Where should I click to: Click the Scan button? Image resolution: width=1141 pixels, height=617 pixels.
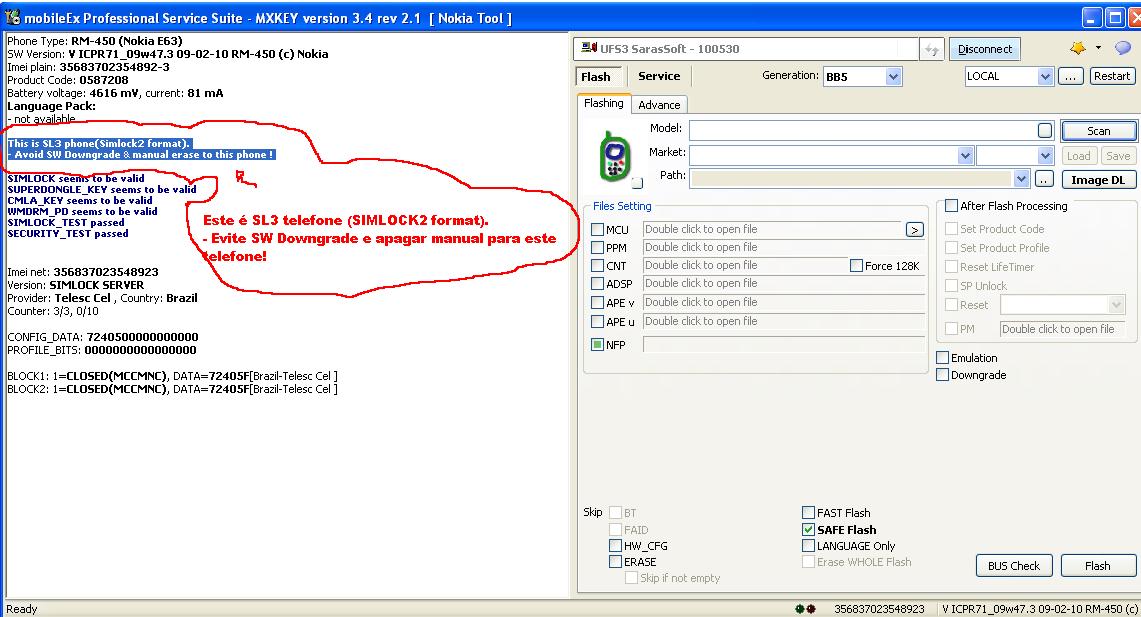pyautogui.click(x=1099, y=131)
